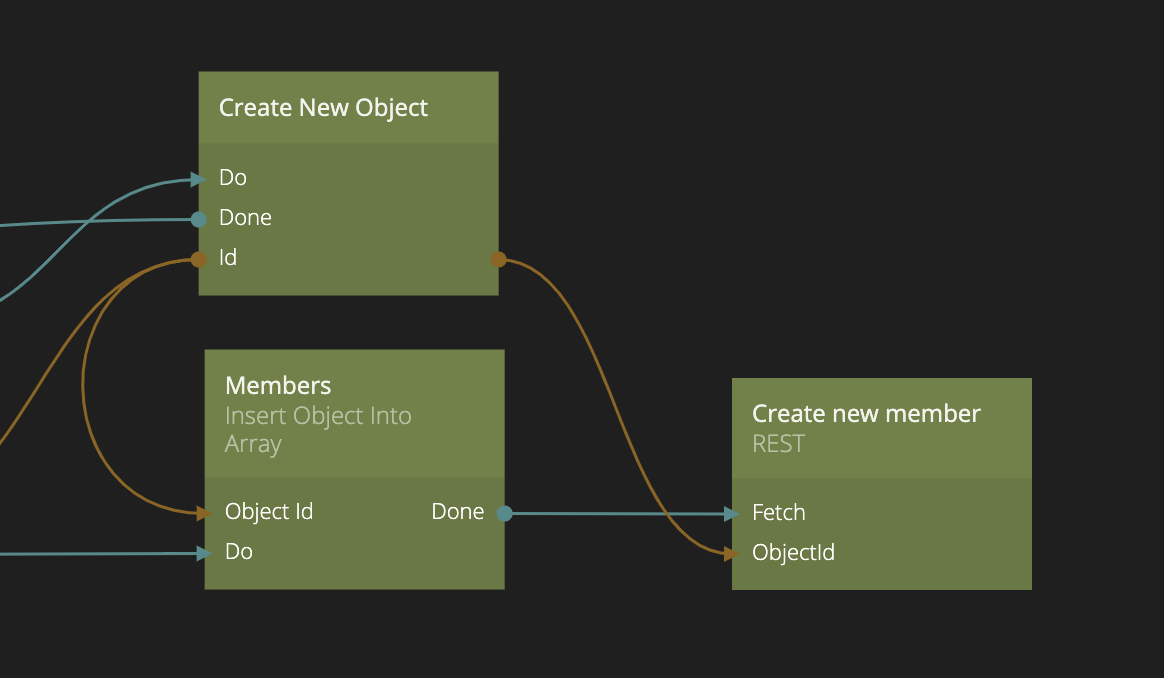Click the brown output dot on Create New Object's right edge
The height and width of the screenshot is (678, 1164).
498,259
